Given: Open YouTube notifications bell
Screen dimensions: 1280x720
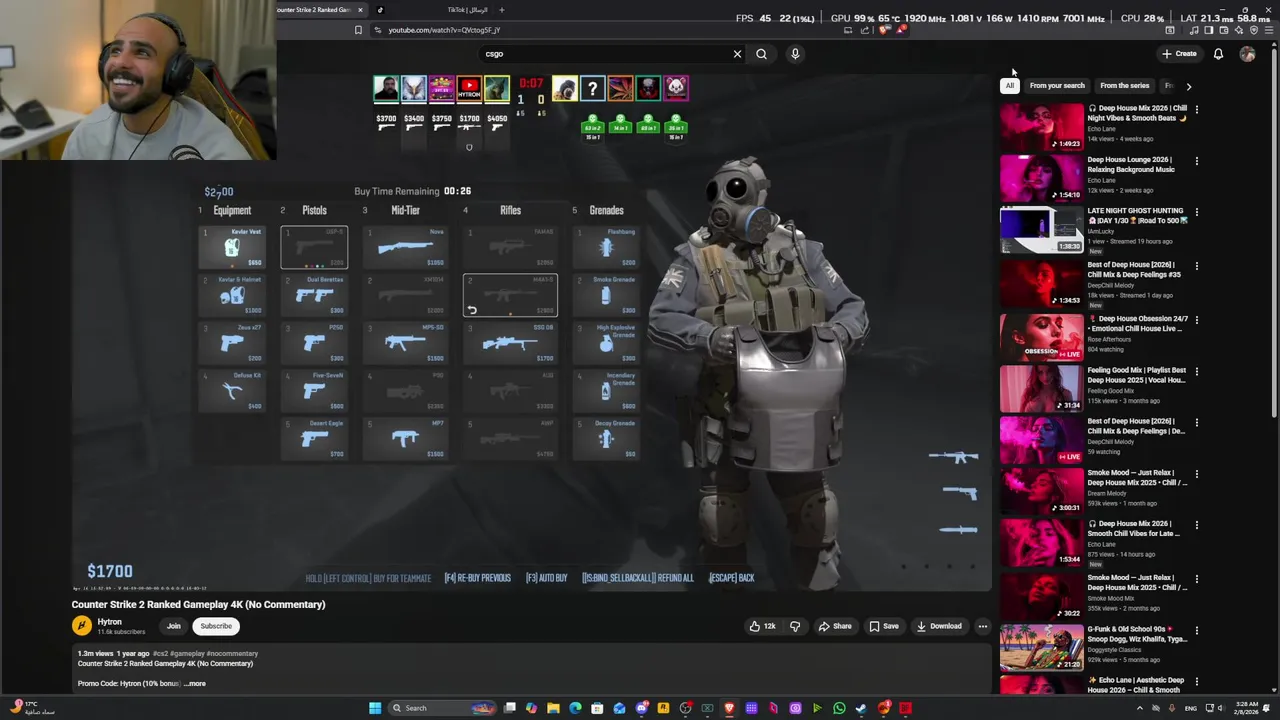Looking at the screenshot, I should (1218, 54).
